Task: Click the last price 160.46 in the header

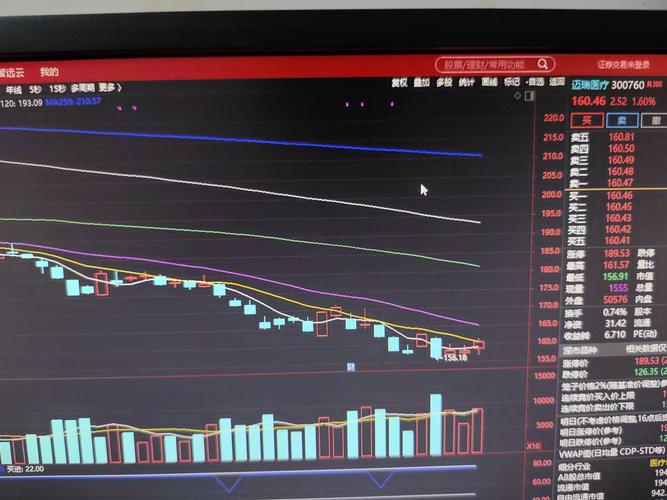Action: click(588, 101)
